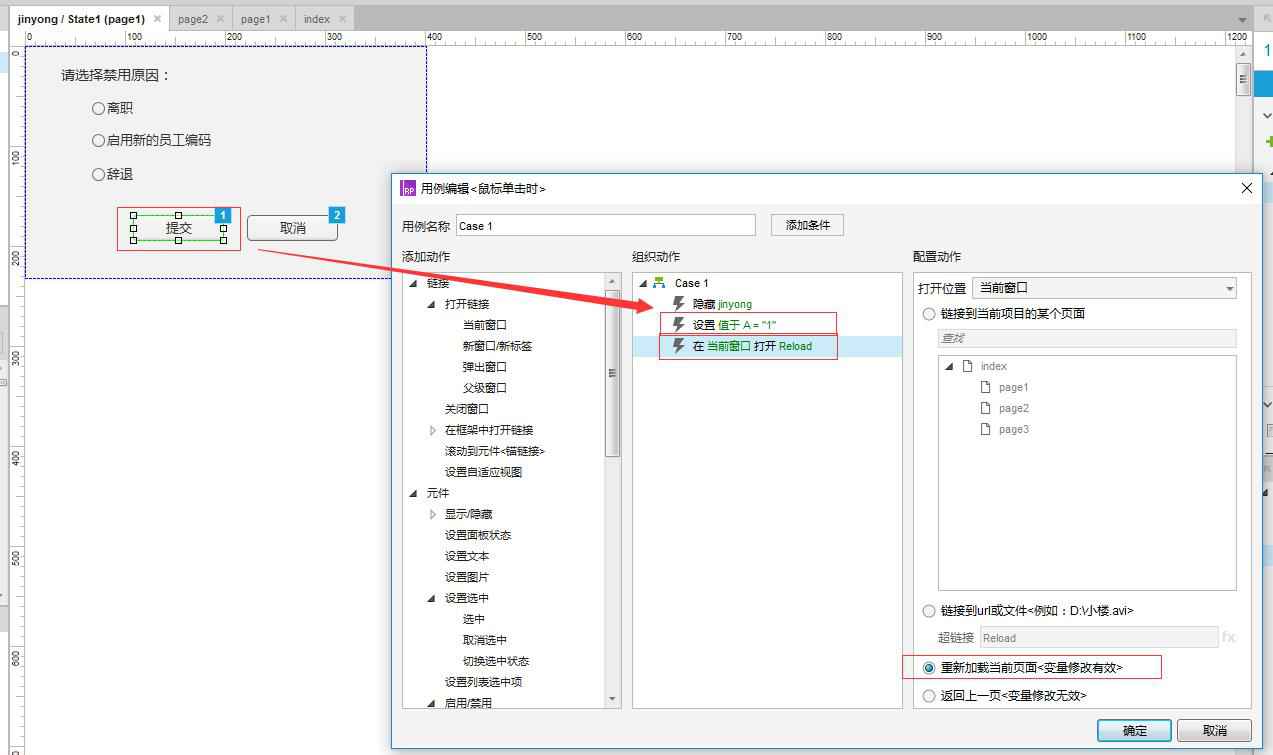Click the lightning icon for 隐藏 jinyong

pos(679,304)
